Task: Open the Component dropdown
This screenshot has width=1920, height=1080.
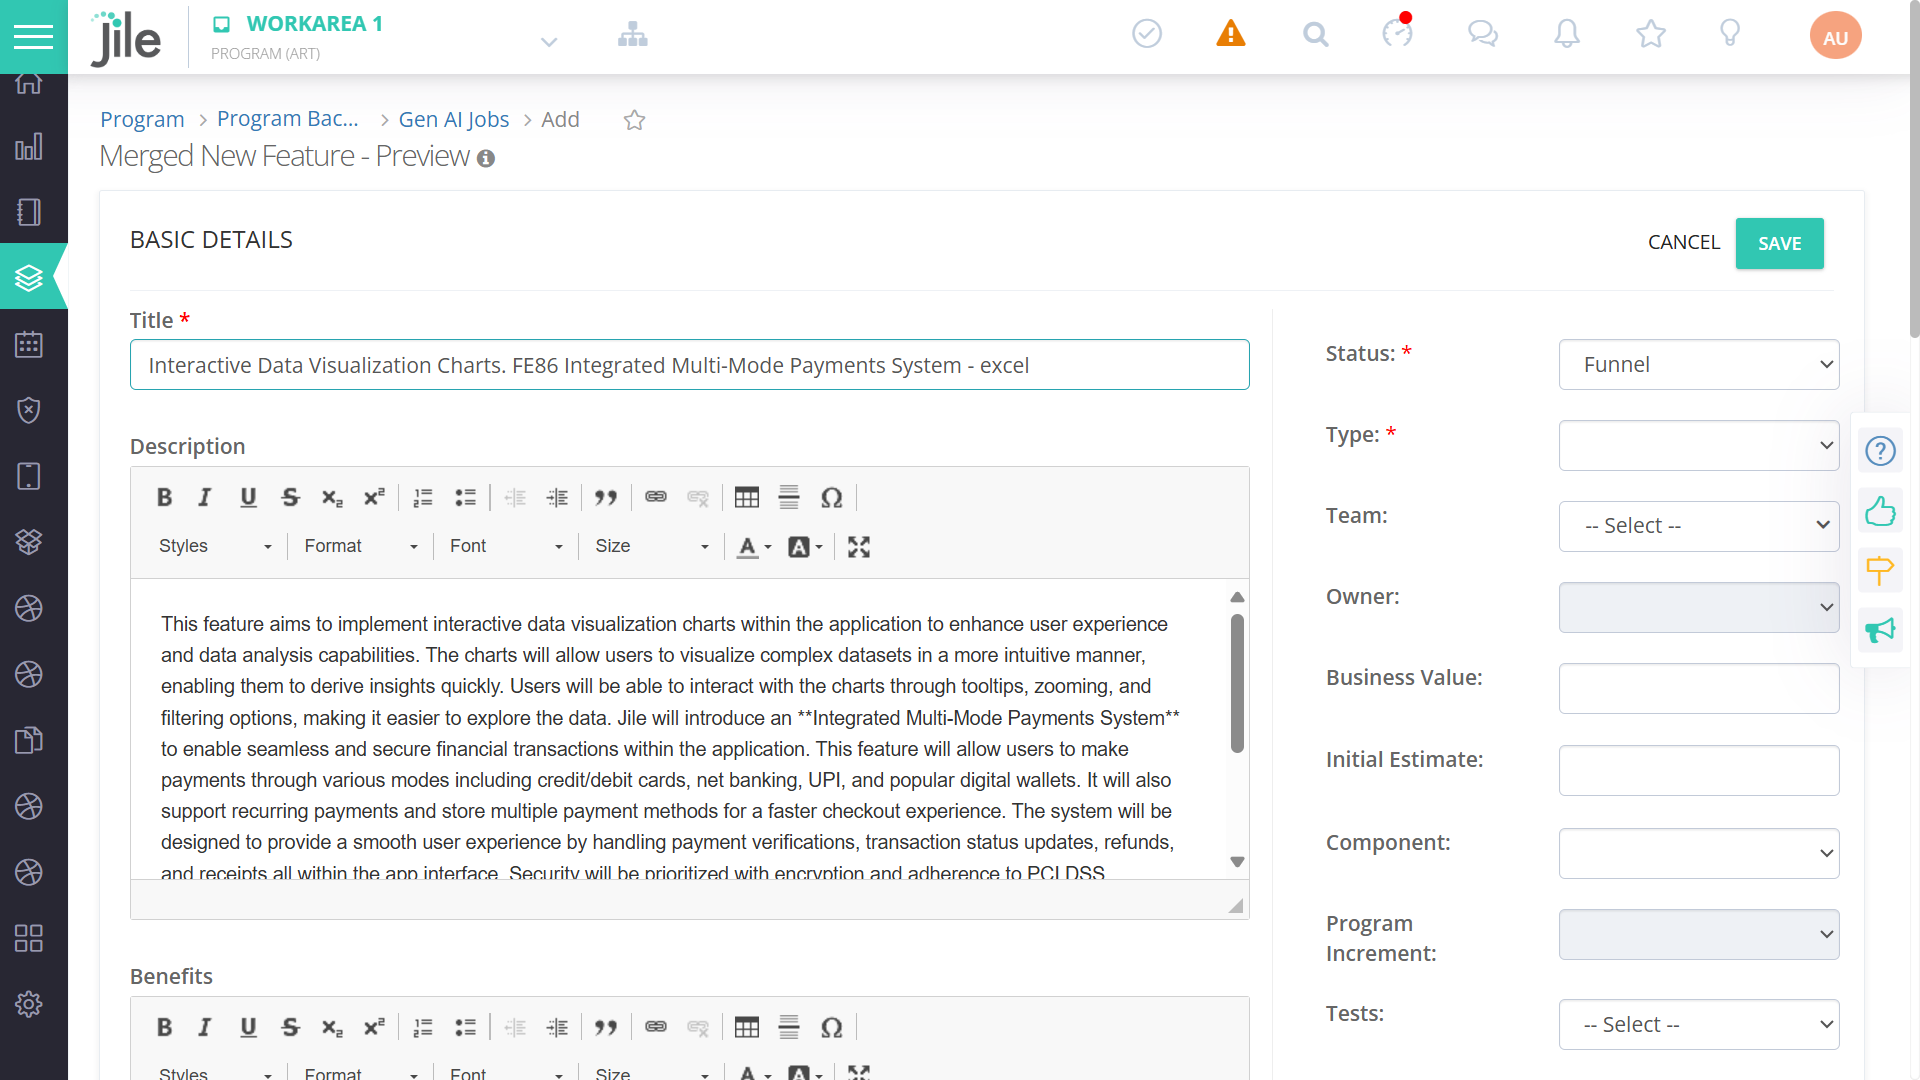Action: 1699,854
